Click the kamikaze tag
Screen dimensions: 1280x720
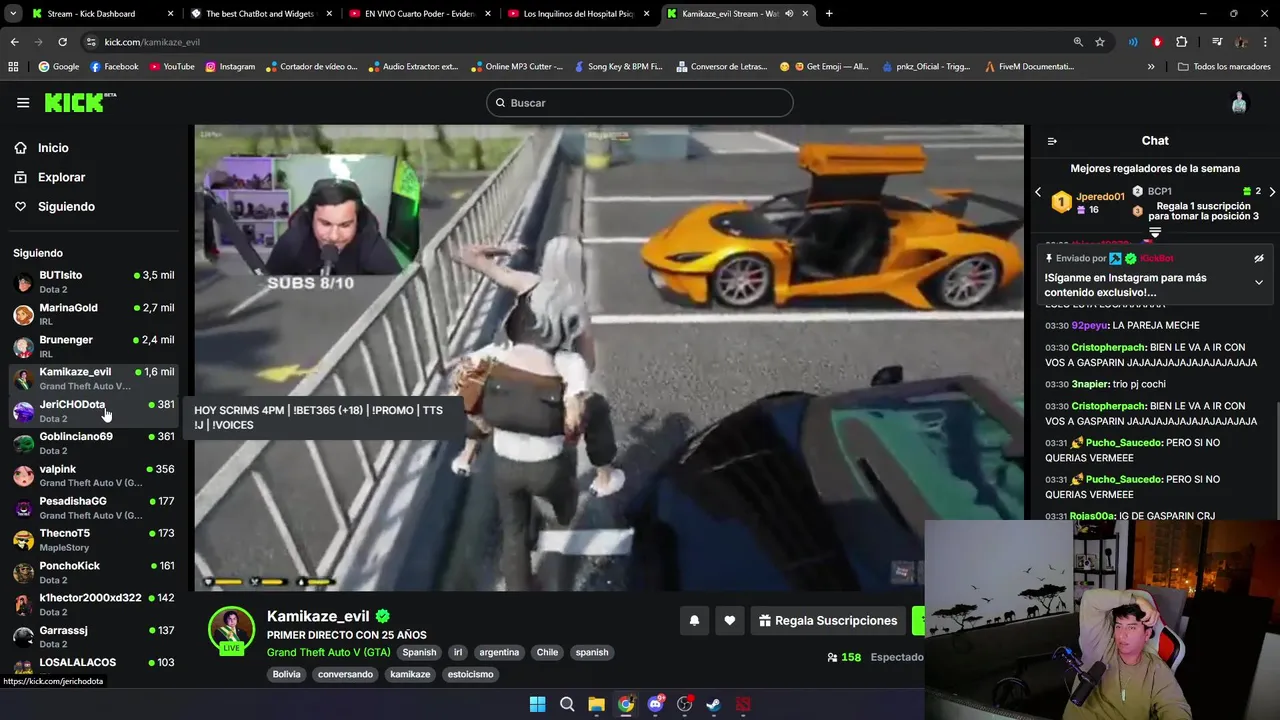click(x=410, y=674)
